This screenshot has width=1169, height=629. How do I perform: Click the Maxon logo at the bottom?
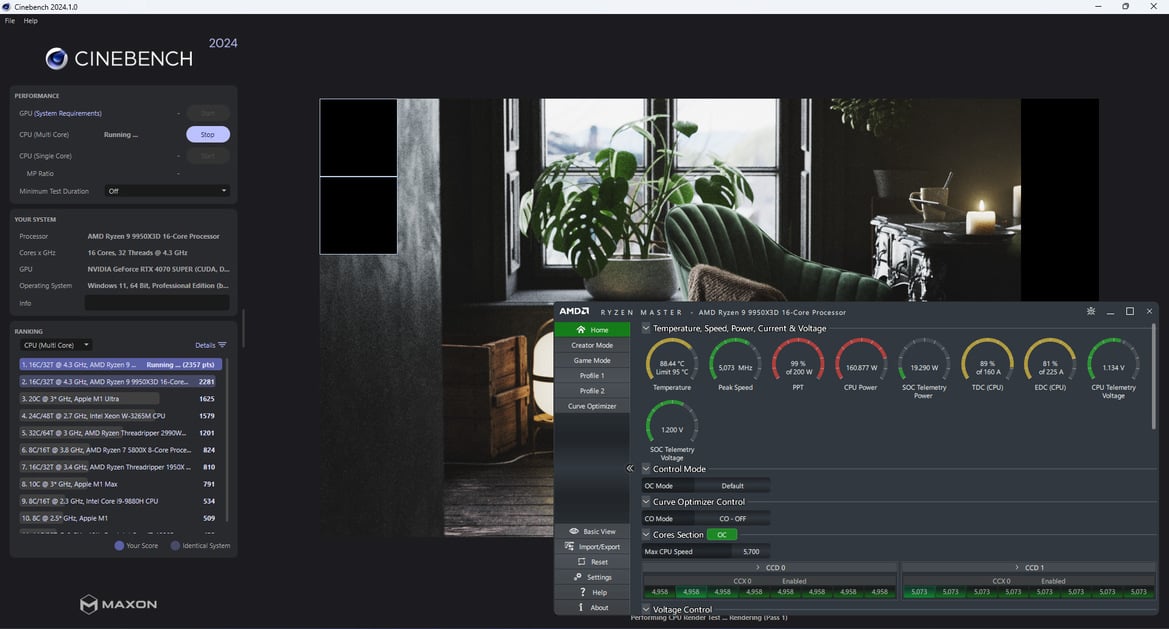tap(119, 604)
